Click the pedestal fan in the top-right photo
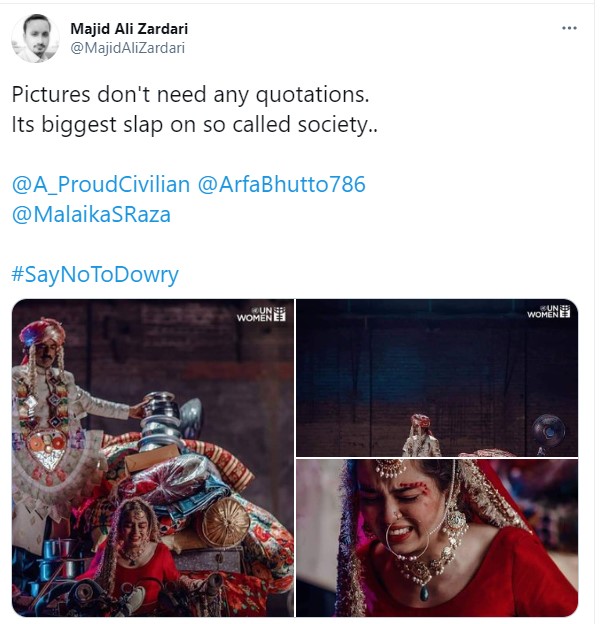601x624 pixels. [x=549, y=433]
